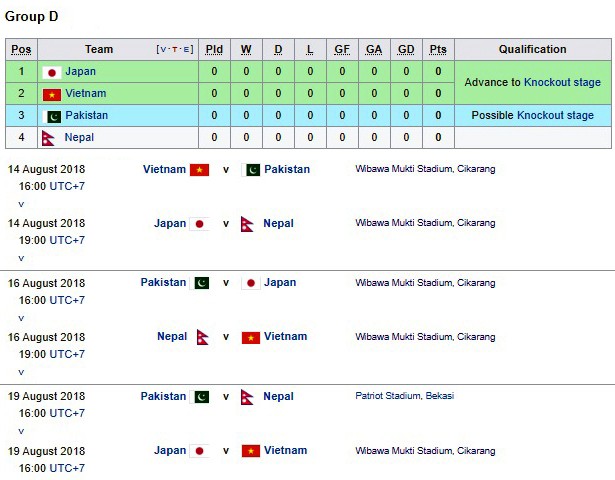Expand details under 16 August 19:00 Nepal match
Image resolution: width=615 pixels, height=480 pixels.
point(21,372)
